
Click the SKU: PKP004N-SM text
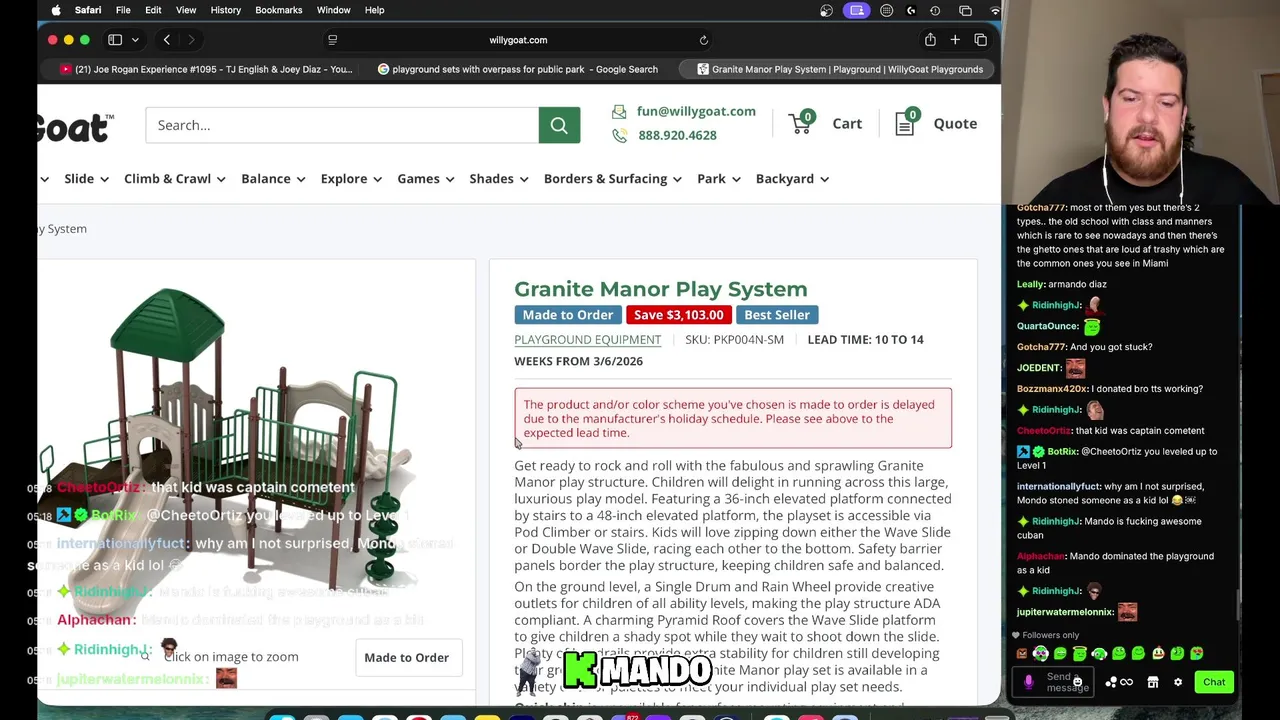pos(734,340)
